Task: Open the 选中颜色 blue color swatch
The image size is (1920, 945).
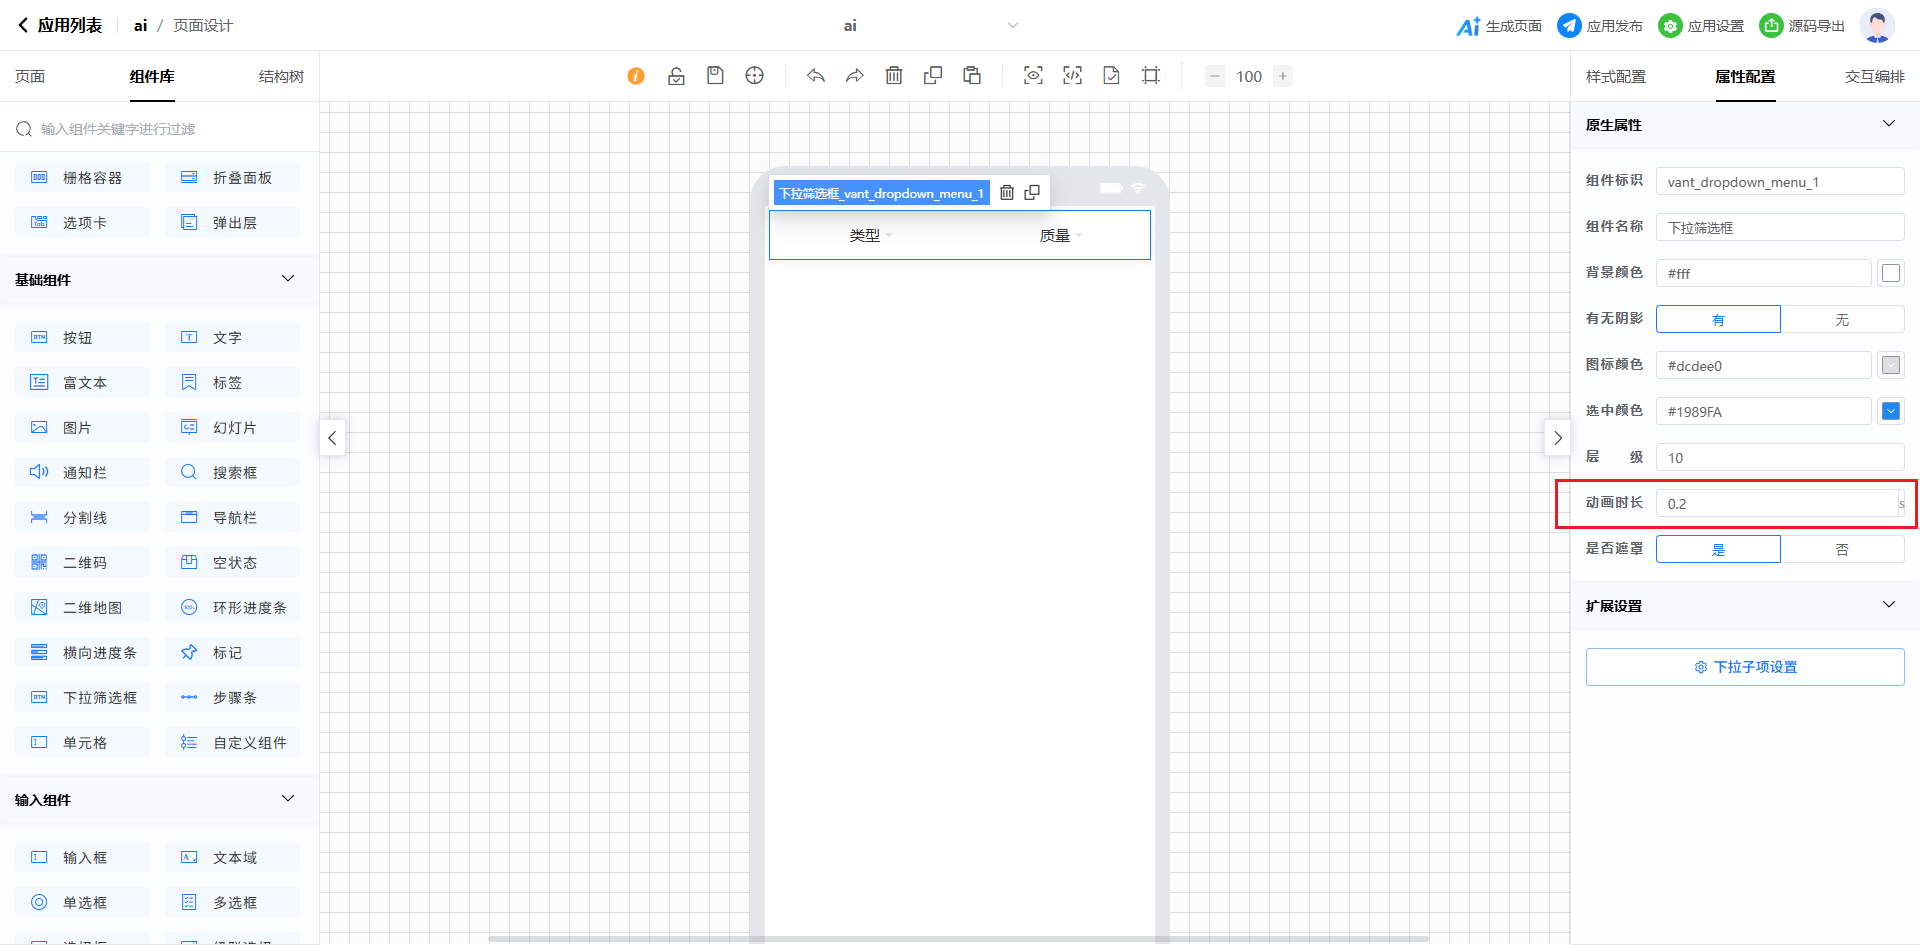Action: pyautogui.click(x=1891, y=411)
